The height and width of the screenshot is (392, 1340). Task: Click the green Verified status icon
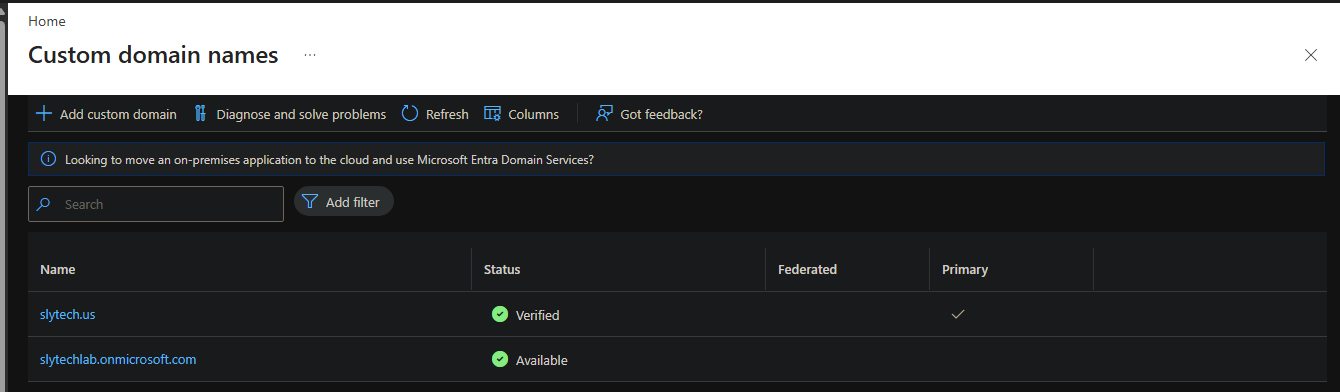tap(500, 314)
